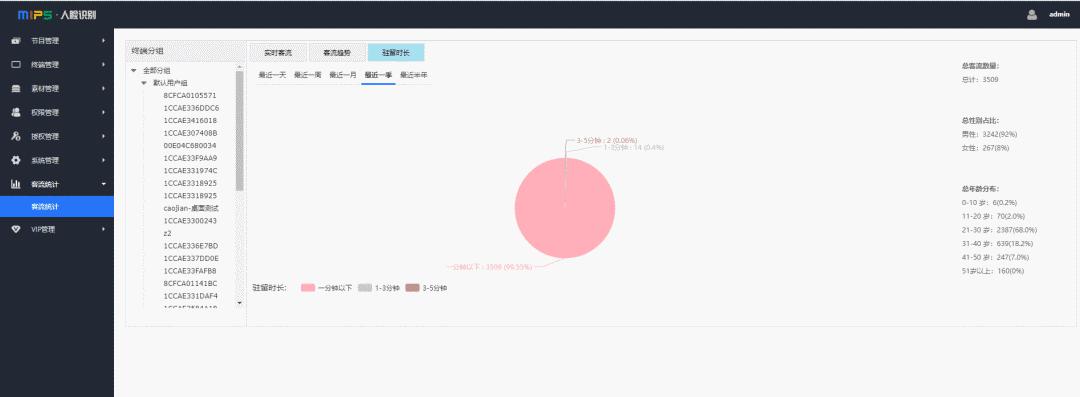Click the 系统管理 gear icon
Viewport: 1080px width, 397px height.
(16, 161)
